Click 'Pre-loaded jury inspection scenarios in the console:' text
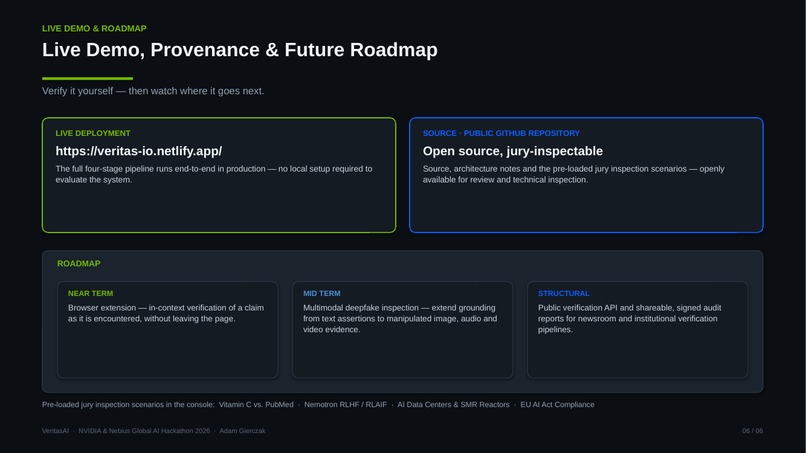This screenshot has height=453, width=806. click(128, 405)
